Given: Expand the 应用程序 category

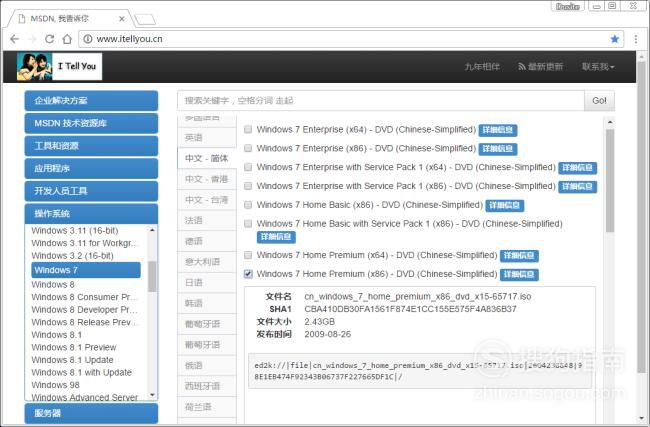Looking at the screenshot, I should (91, 169).
